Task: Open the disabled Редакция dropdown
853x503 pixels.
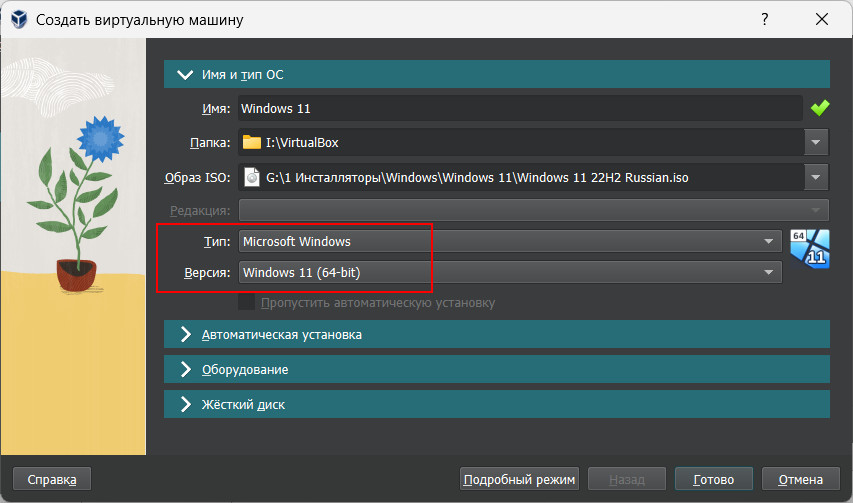Action: [534, 210]
